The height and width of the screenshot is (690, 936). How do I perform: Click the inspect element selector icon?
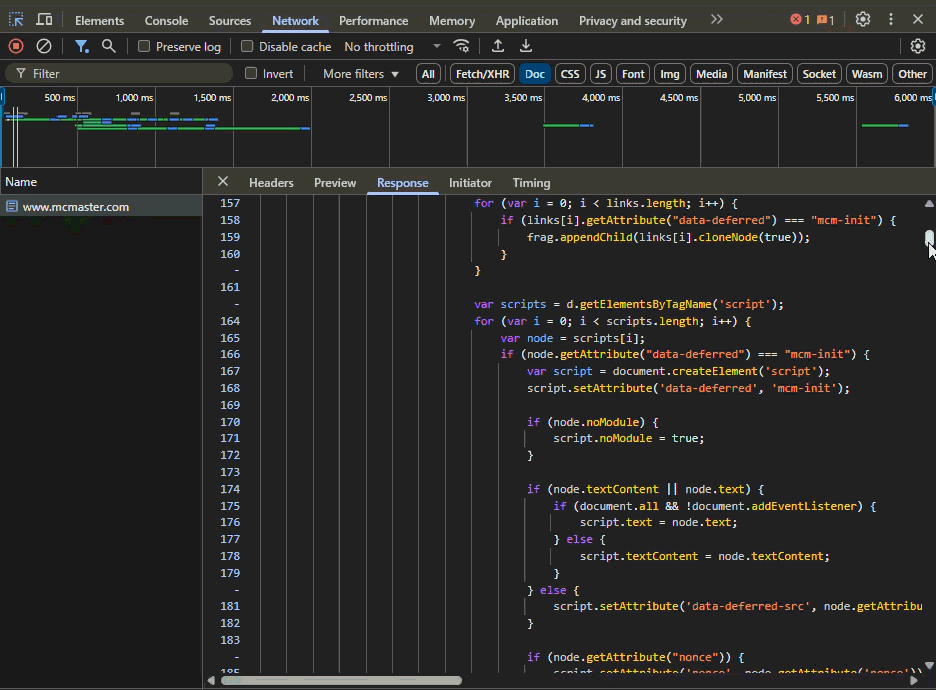click(x=17, y=20)
